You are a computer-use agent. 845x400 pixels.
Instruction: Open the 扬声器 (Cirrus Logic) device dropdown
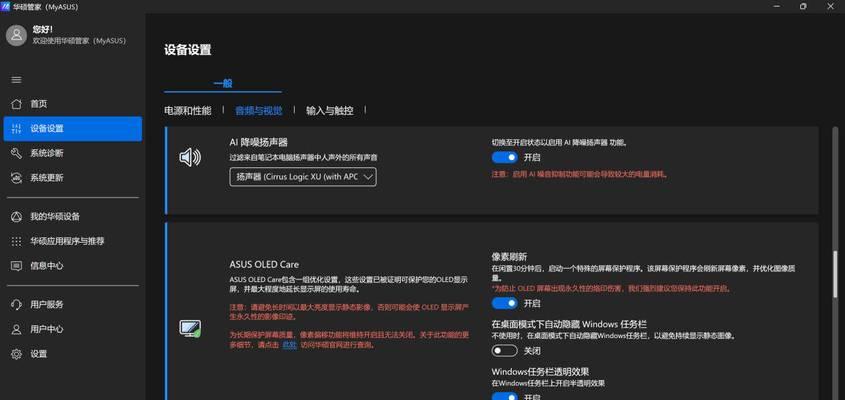click(x=303, y=177)
